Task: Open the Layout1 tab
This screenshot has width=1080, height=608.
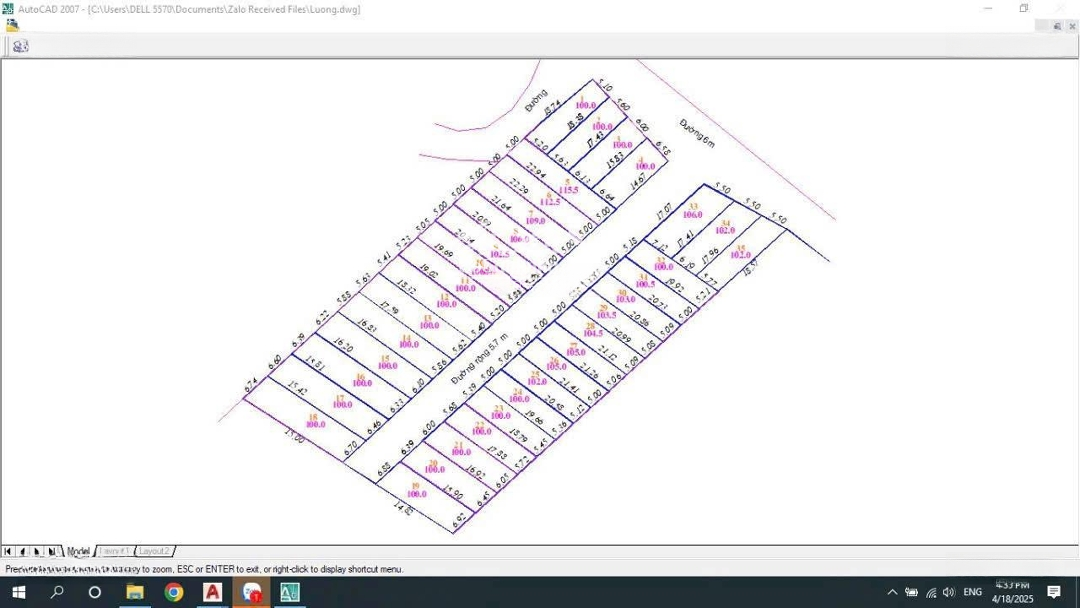Action: coord(116,551)
